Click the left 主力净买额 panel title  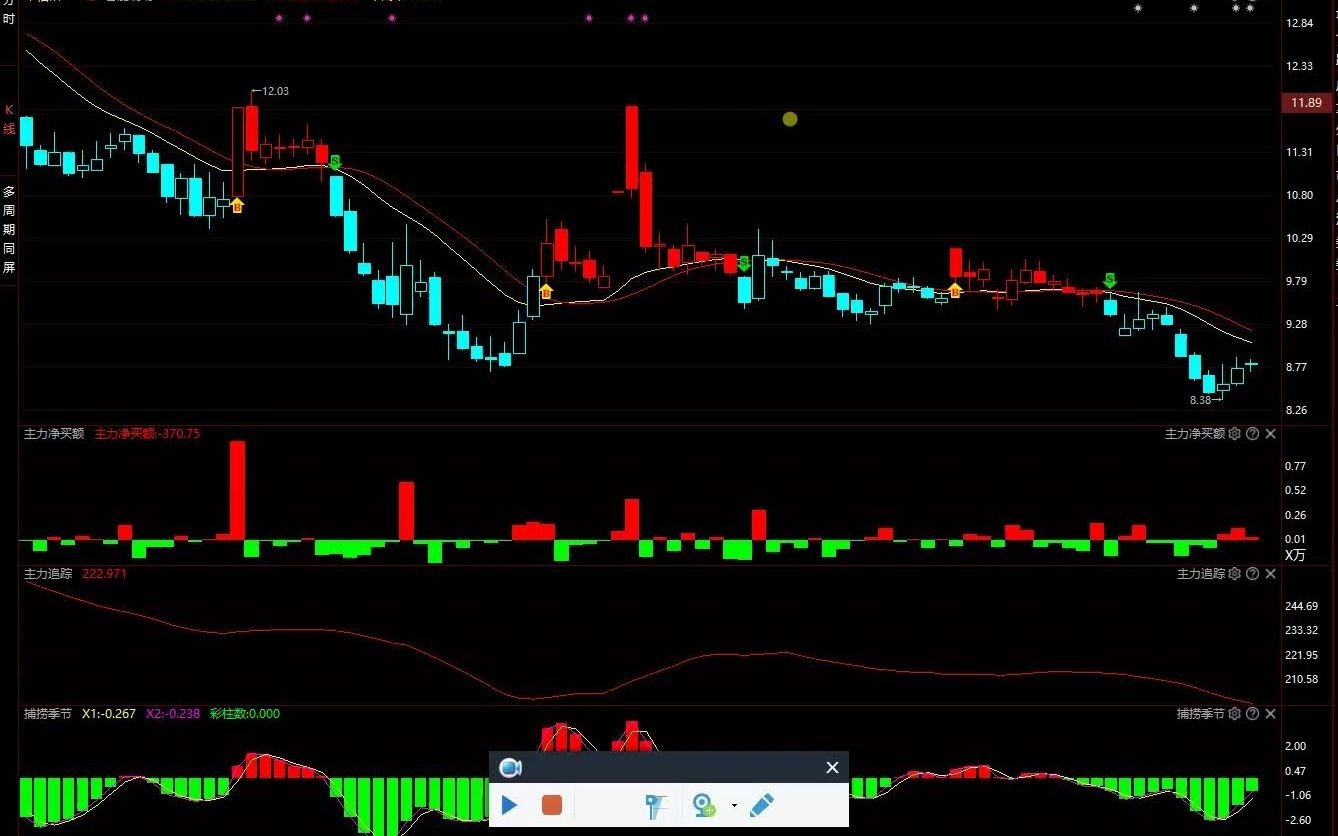54,434
